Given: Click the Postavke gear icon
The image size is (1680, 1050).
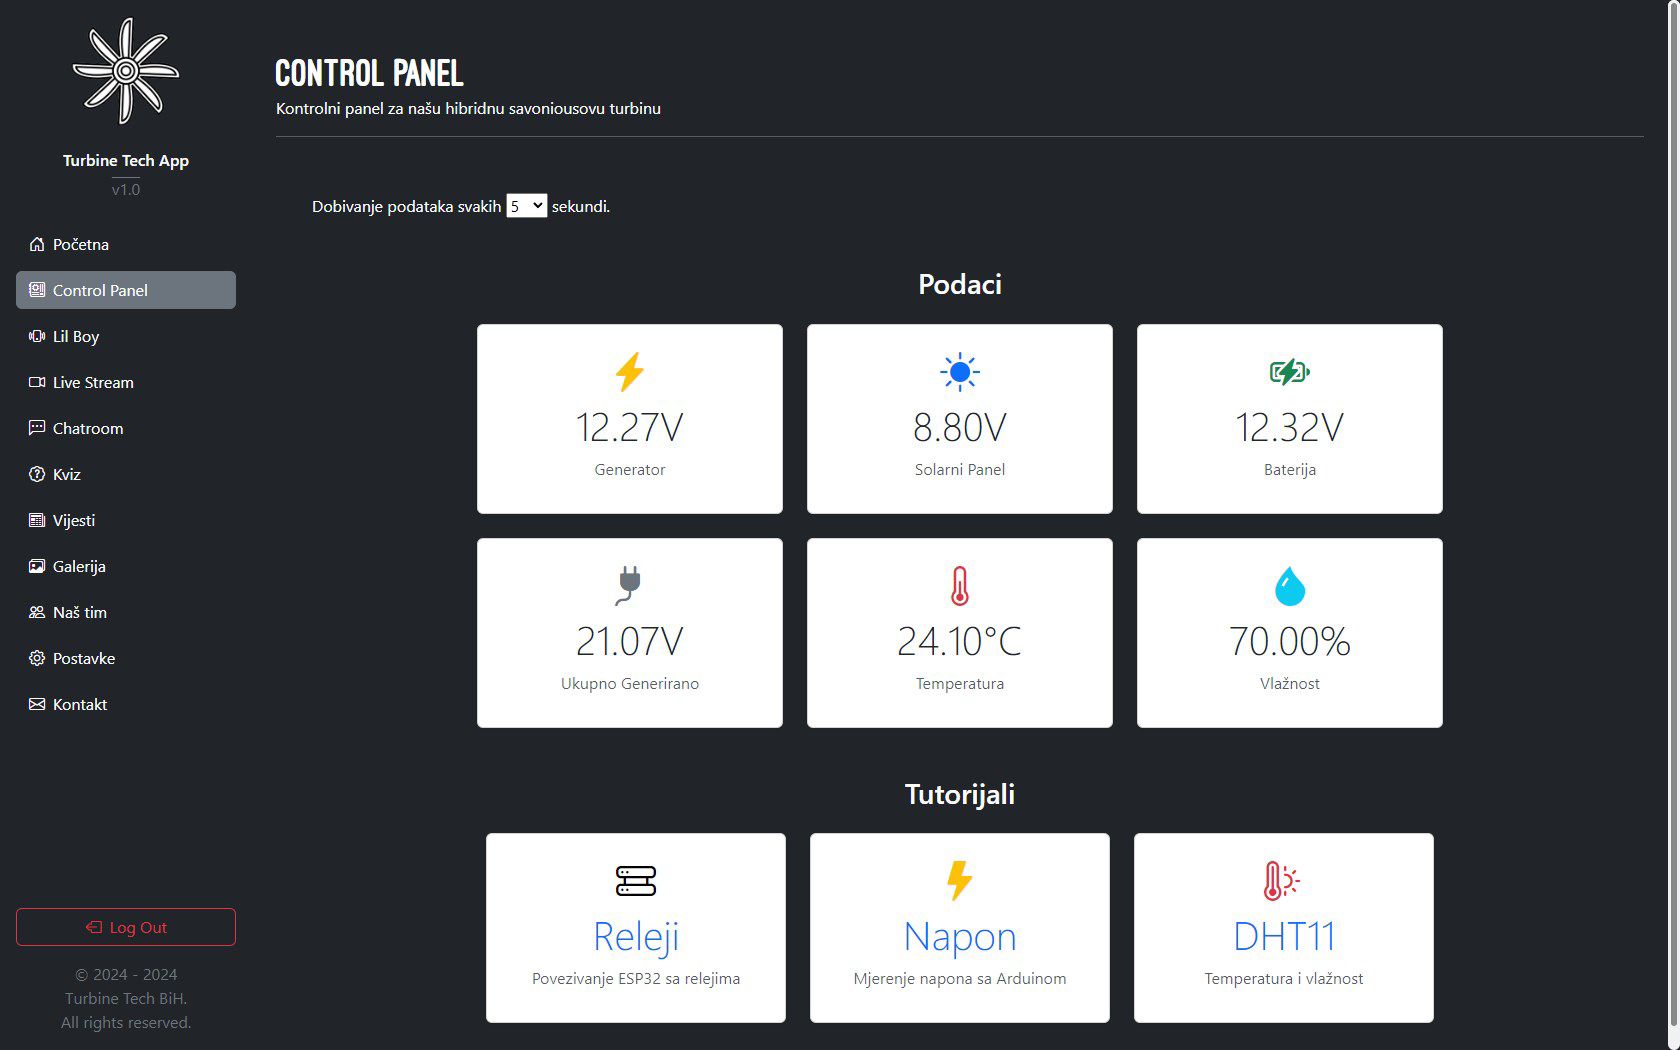Looking at the screenshot, I should (x=37, y=658).
